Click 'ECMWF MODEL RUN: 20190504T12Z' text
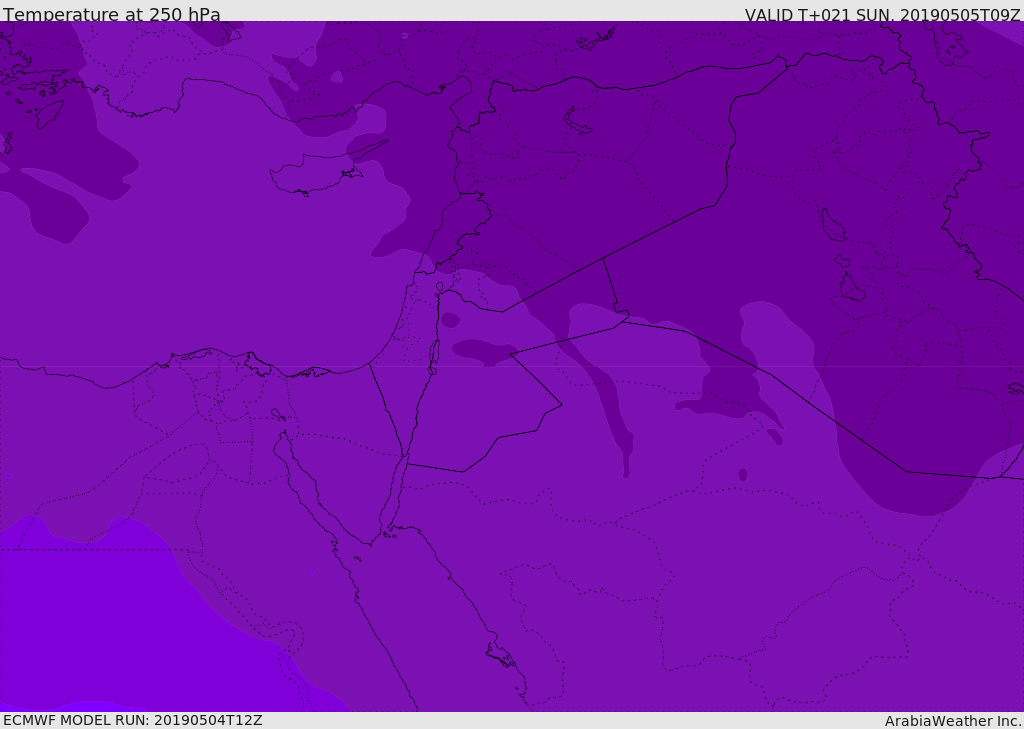 pyautogui.click(x=133, y=720)
